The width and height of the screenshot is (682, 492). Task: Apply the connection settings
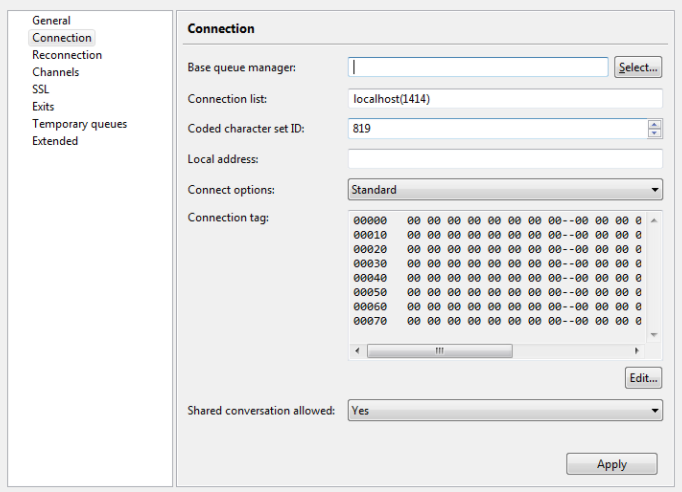point(612,464)
